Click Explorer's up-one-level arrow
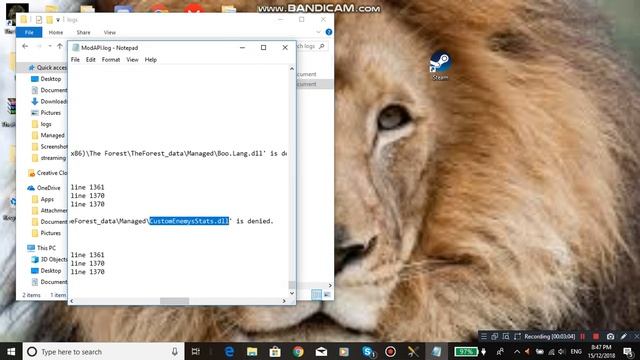The height and width of the screenshot is (360, 640). click(x=60, y=46)
